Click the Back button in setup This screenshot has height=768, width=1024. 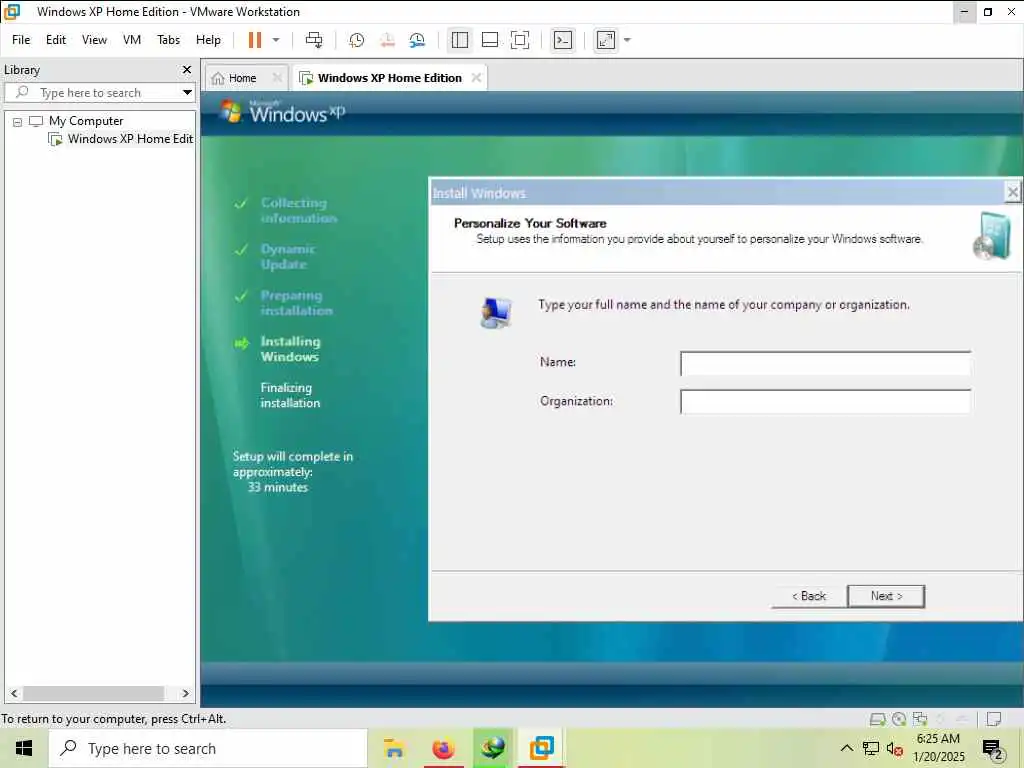click(x=808, y=596)
